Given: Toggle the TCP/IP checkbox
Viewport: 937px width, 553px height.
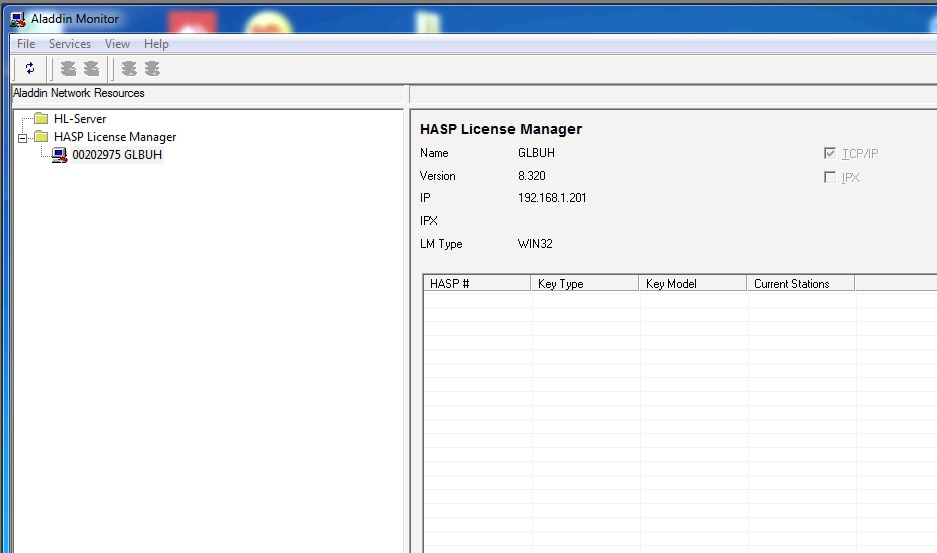Looking at the screenshot, I should coord(829,153).
